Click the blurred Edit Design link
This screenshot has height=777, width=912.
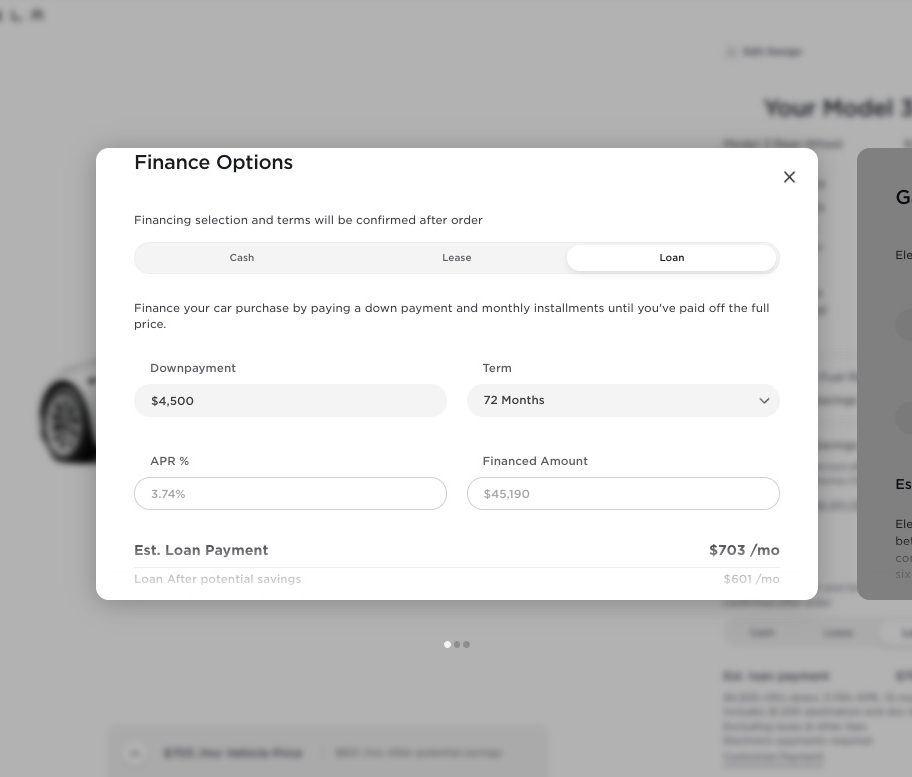(772, 52)
